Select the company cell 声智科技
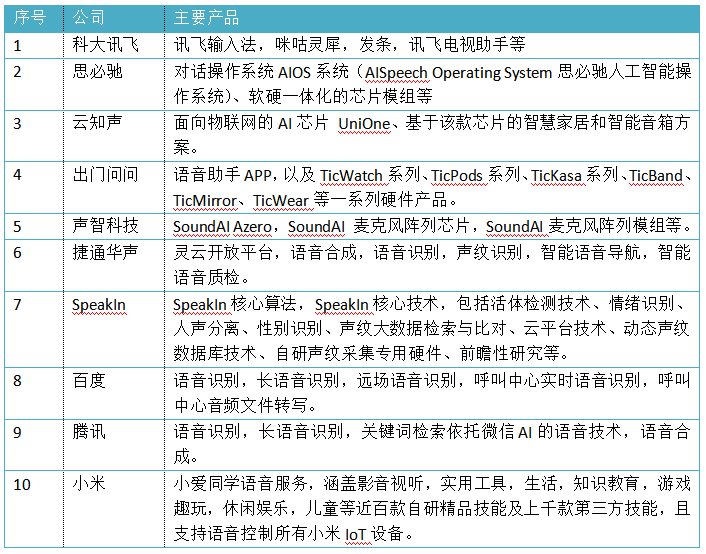 pyautogui.click(x=114, y=226)
